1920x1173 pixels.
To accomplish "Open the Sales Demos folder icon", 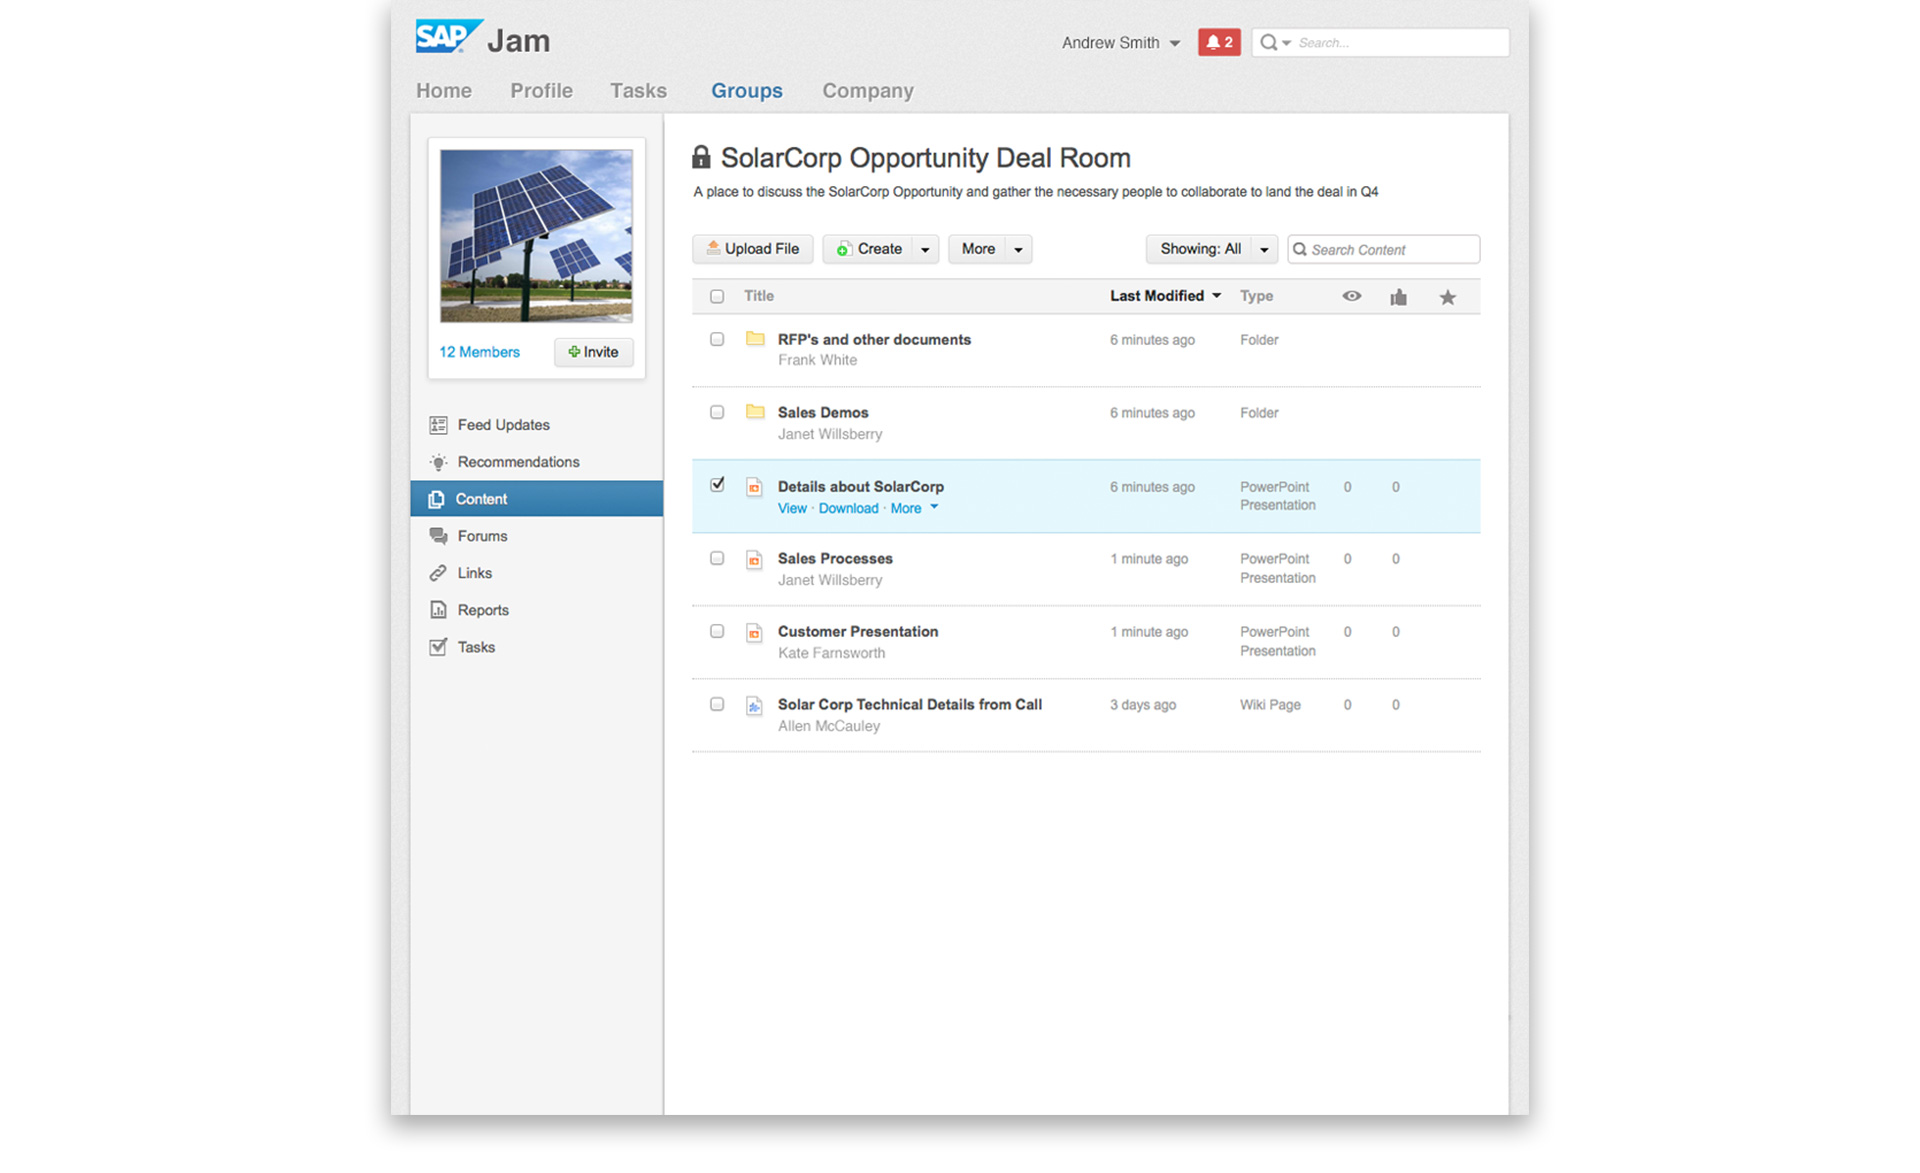I will click(x=755, y=412).
